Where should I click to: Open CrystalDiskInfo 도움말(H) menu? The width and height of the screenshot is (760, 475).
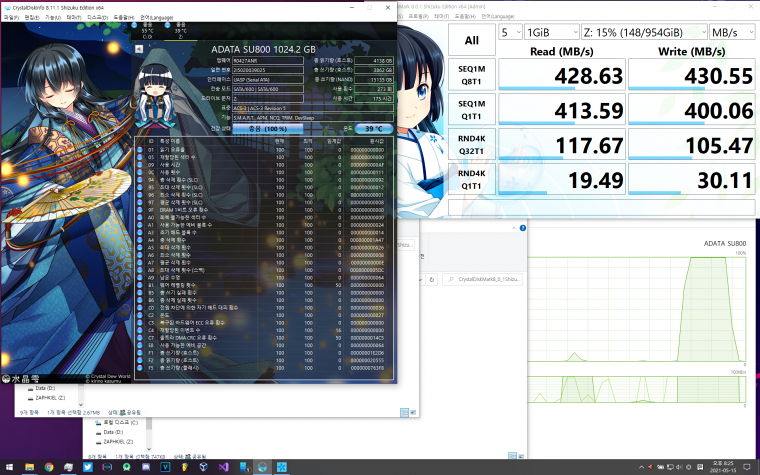click(123, 17)
